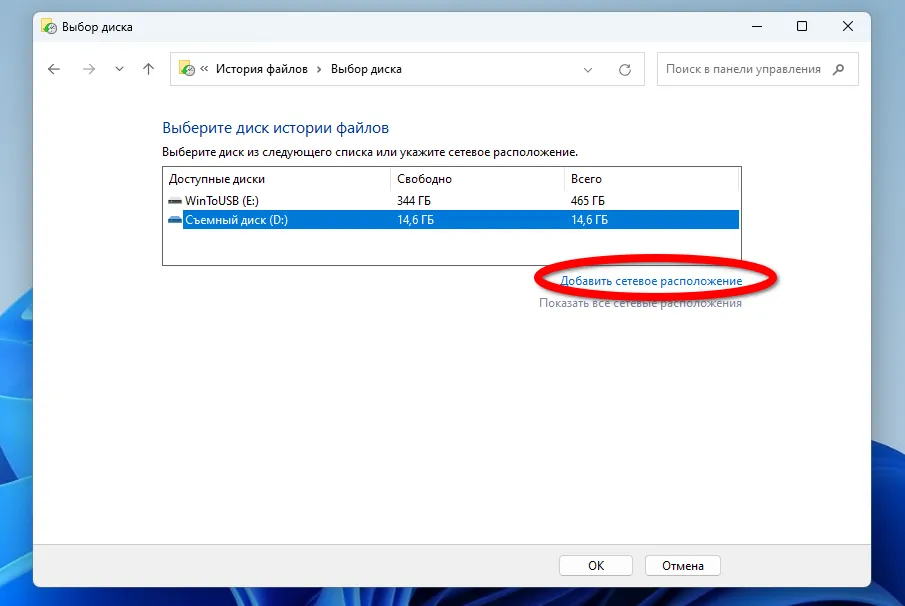The width and height of the screenshot is (905, 606).
Task: Click in the Control Panel search field
Action: (x=743, y=69)
